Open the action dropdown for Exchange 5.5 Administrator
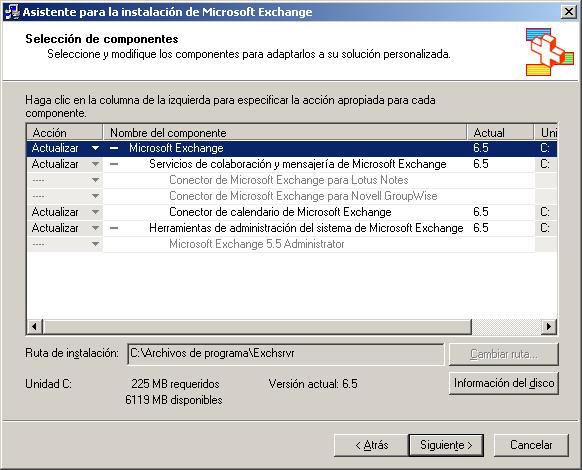The image size is (582, 470). tap(95, 244)
